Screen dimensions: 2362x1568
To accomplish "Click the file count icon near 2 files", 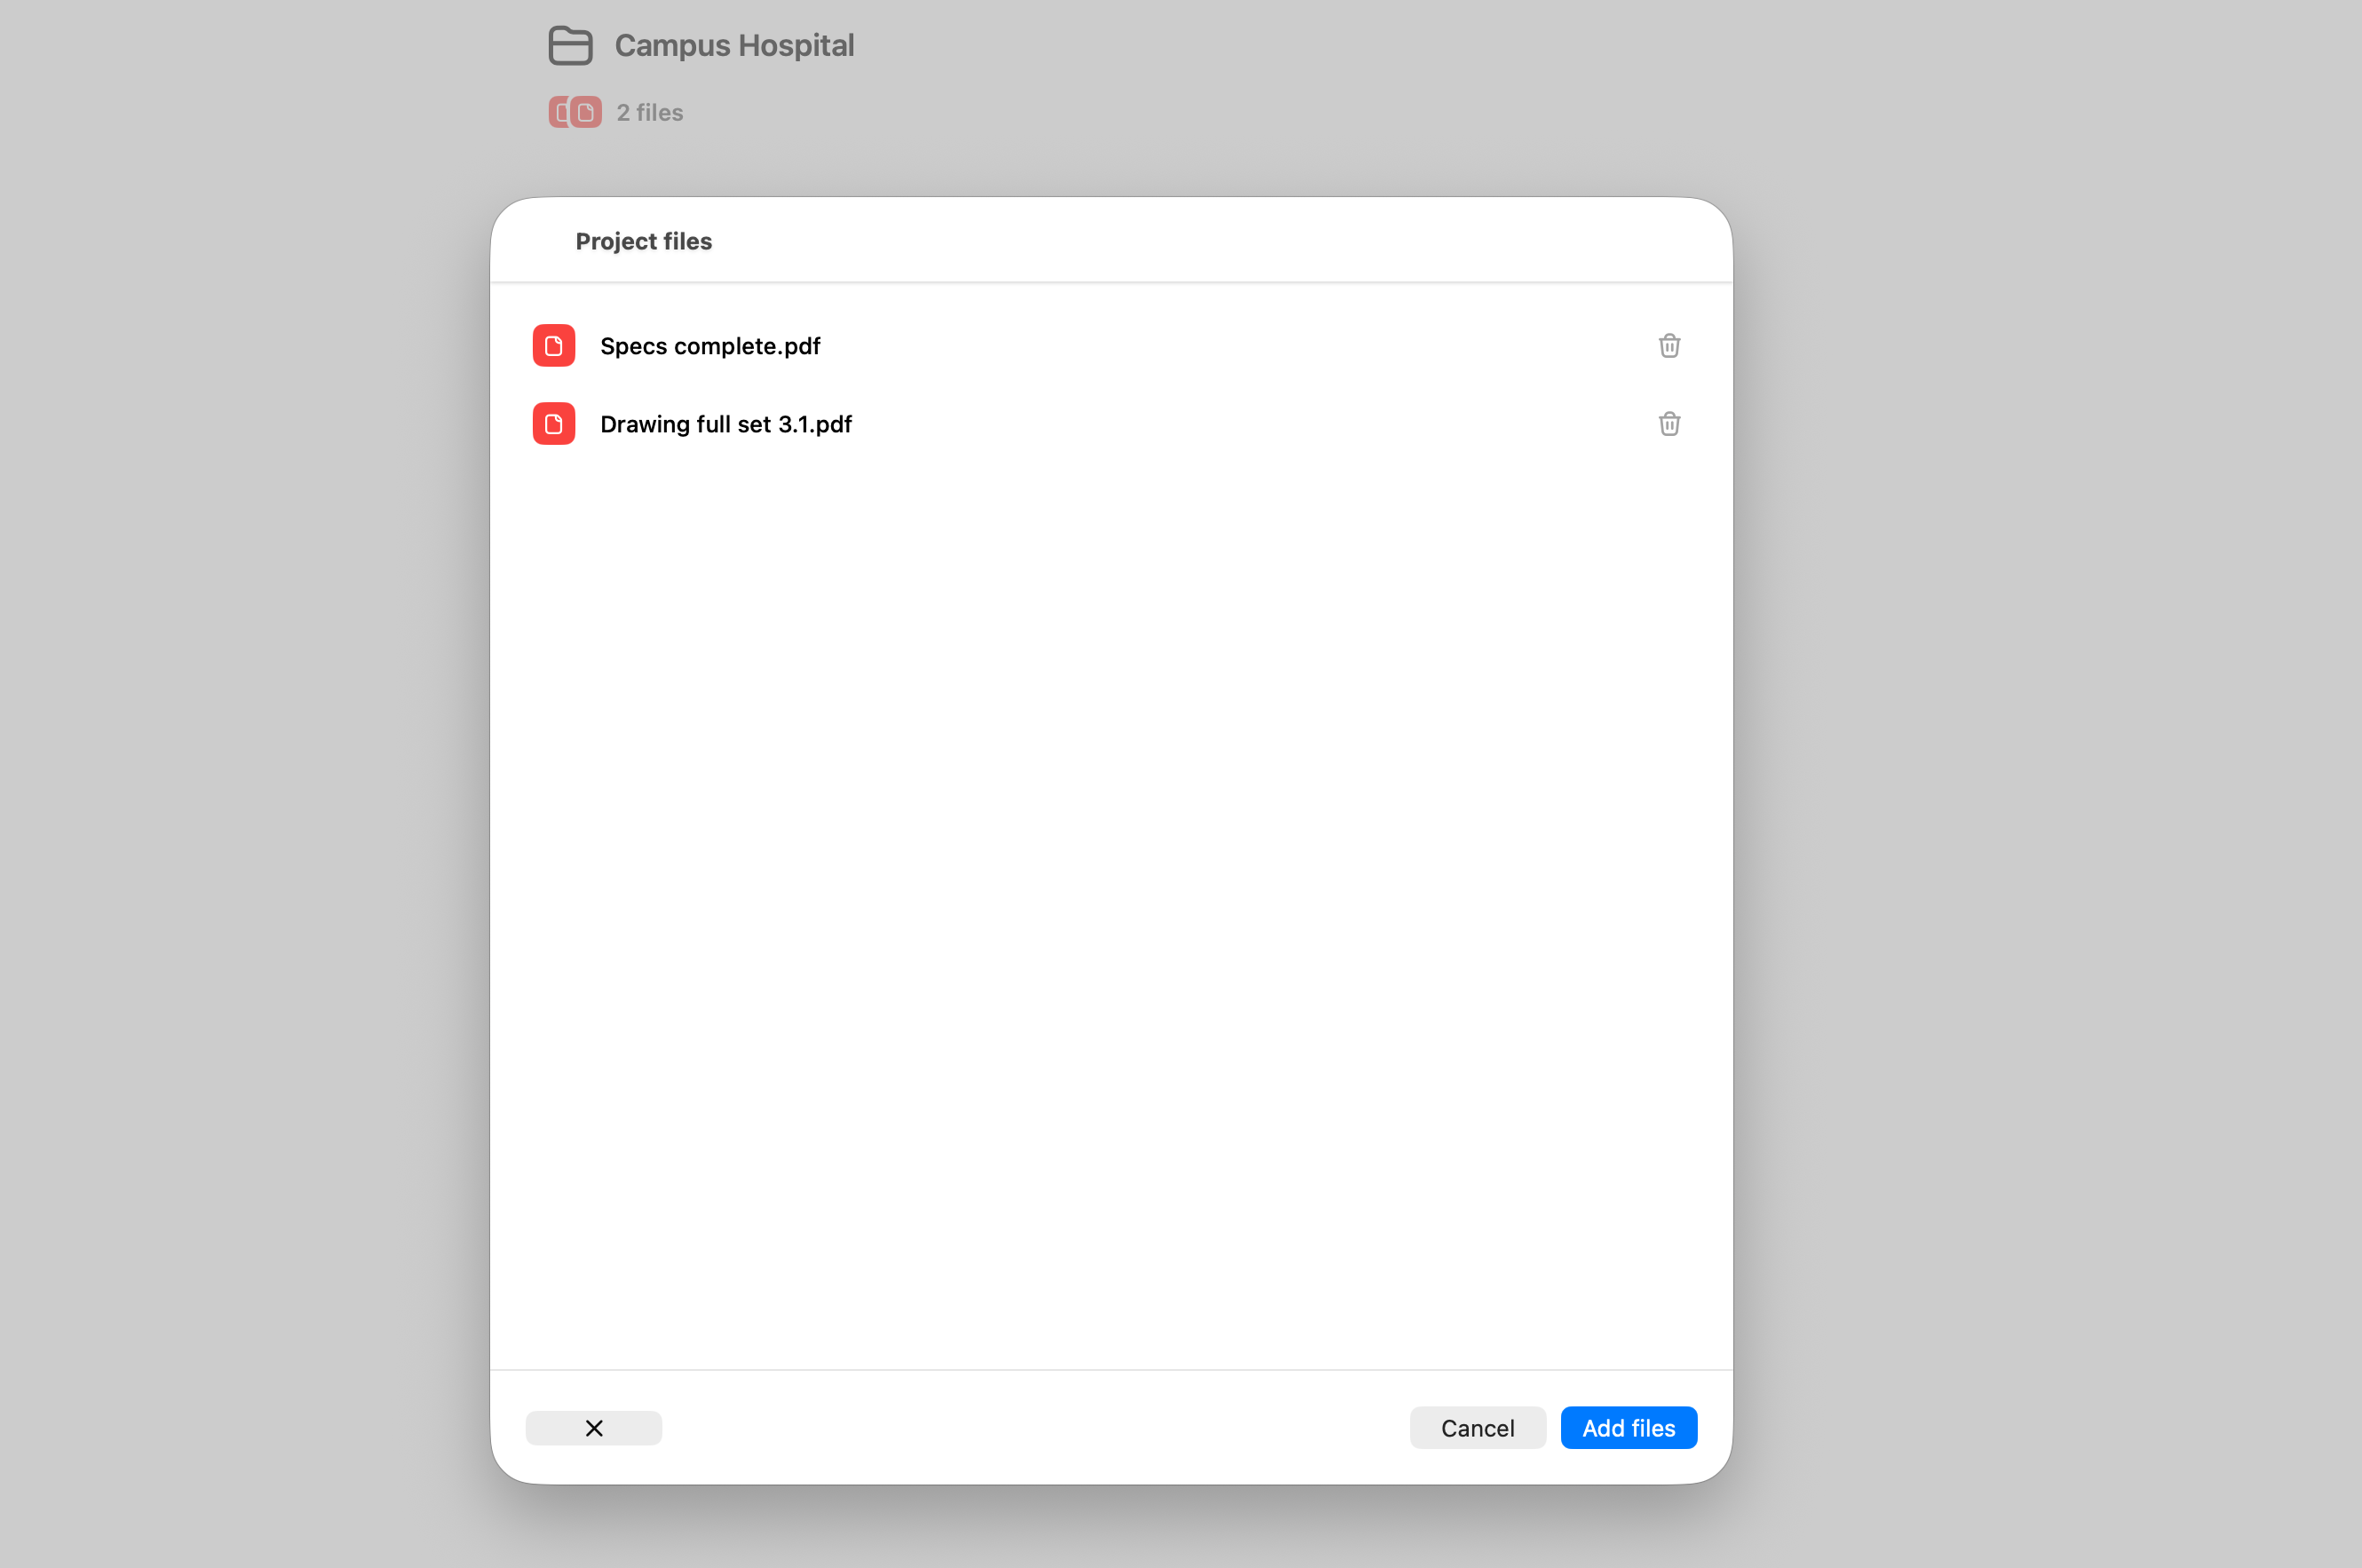I will [574, 111].
